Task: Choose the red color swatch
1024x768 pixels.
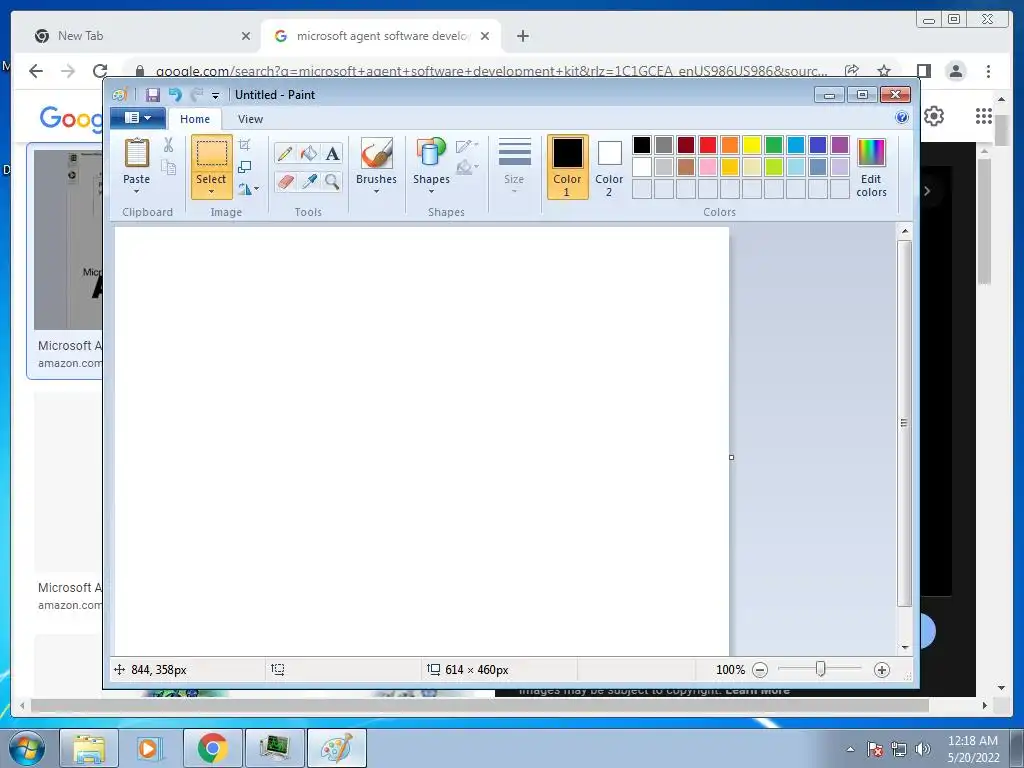Action: pyautogui.click(x=708, y=145)
